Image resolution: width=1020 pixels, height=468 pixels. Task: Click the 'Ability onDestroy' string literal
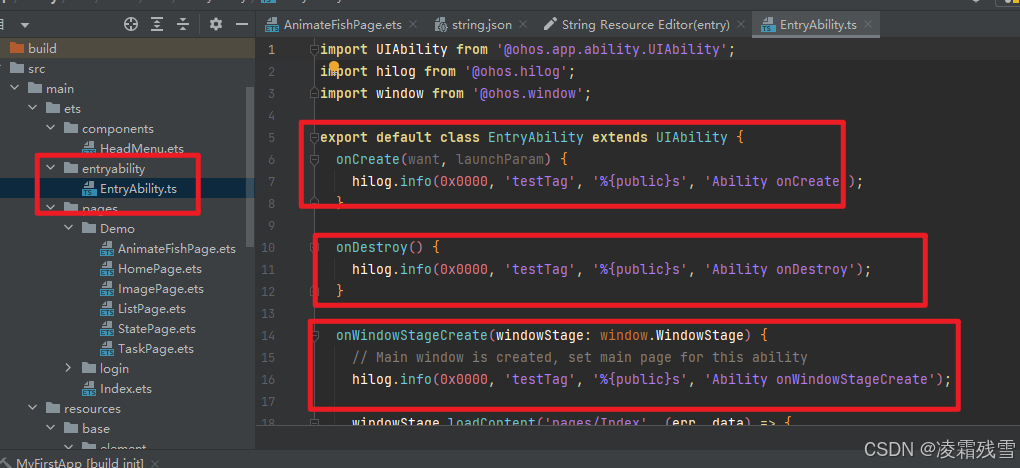point(781,269)
